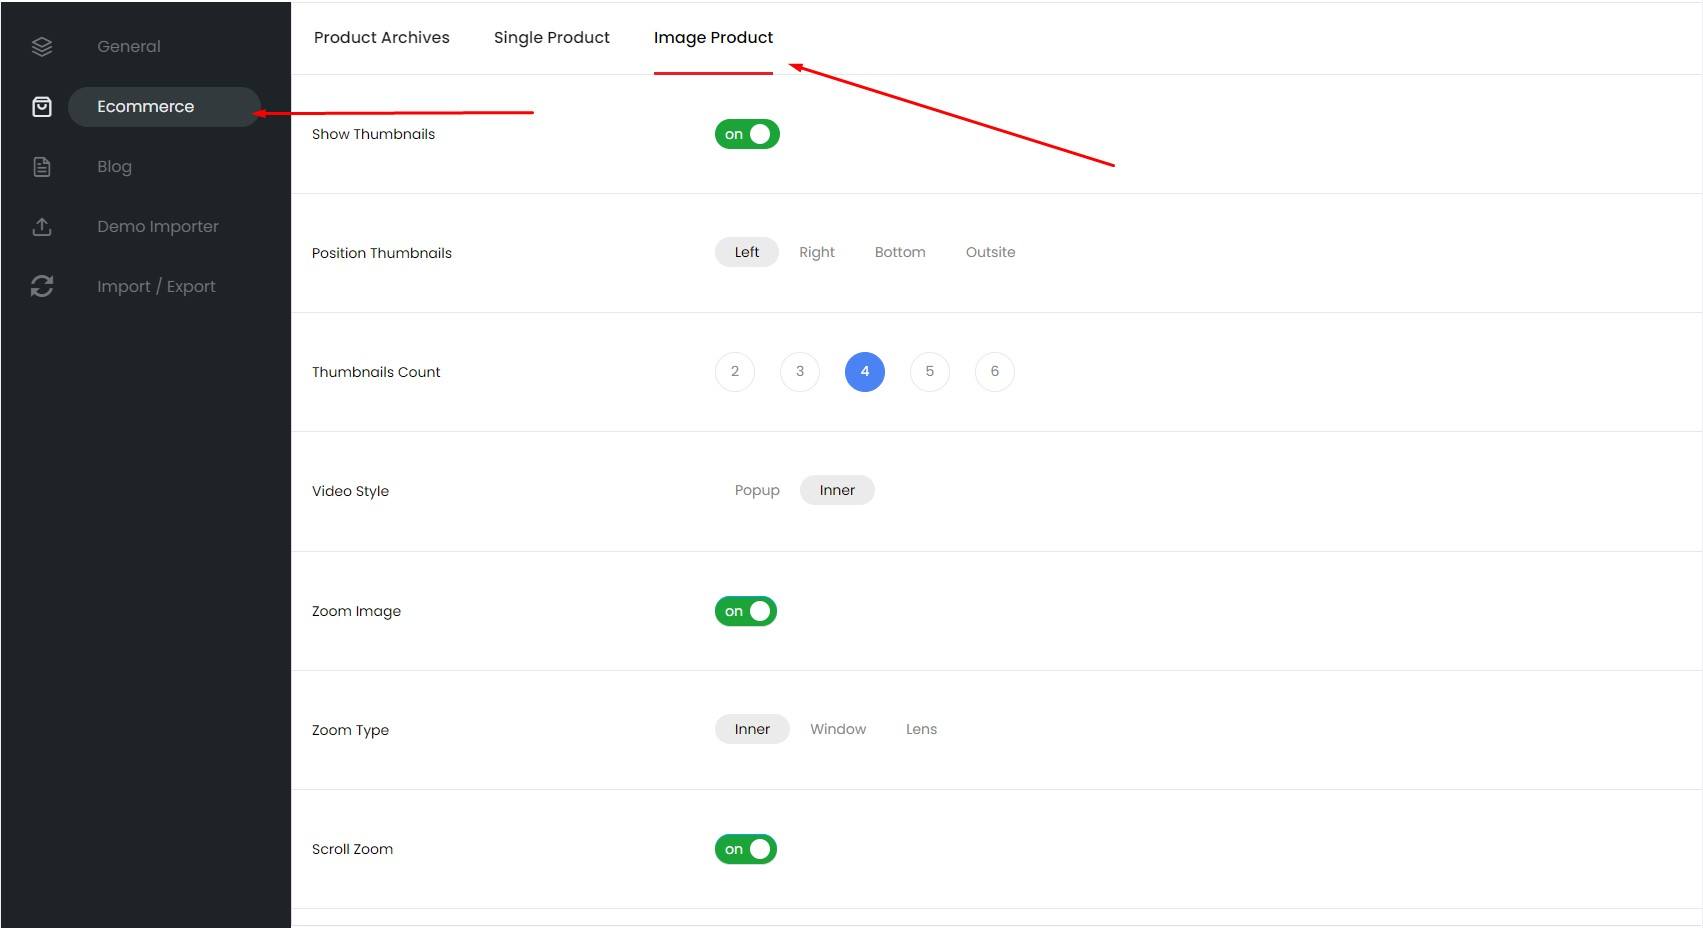The width and height of the screenshot is (1703, 928).
Task: Toggle the Scroll Zoom switch off
Action: pyautogui.click(x=745, y=849)
